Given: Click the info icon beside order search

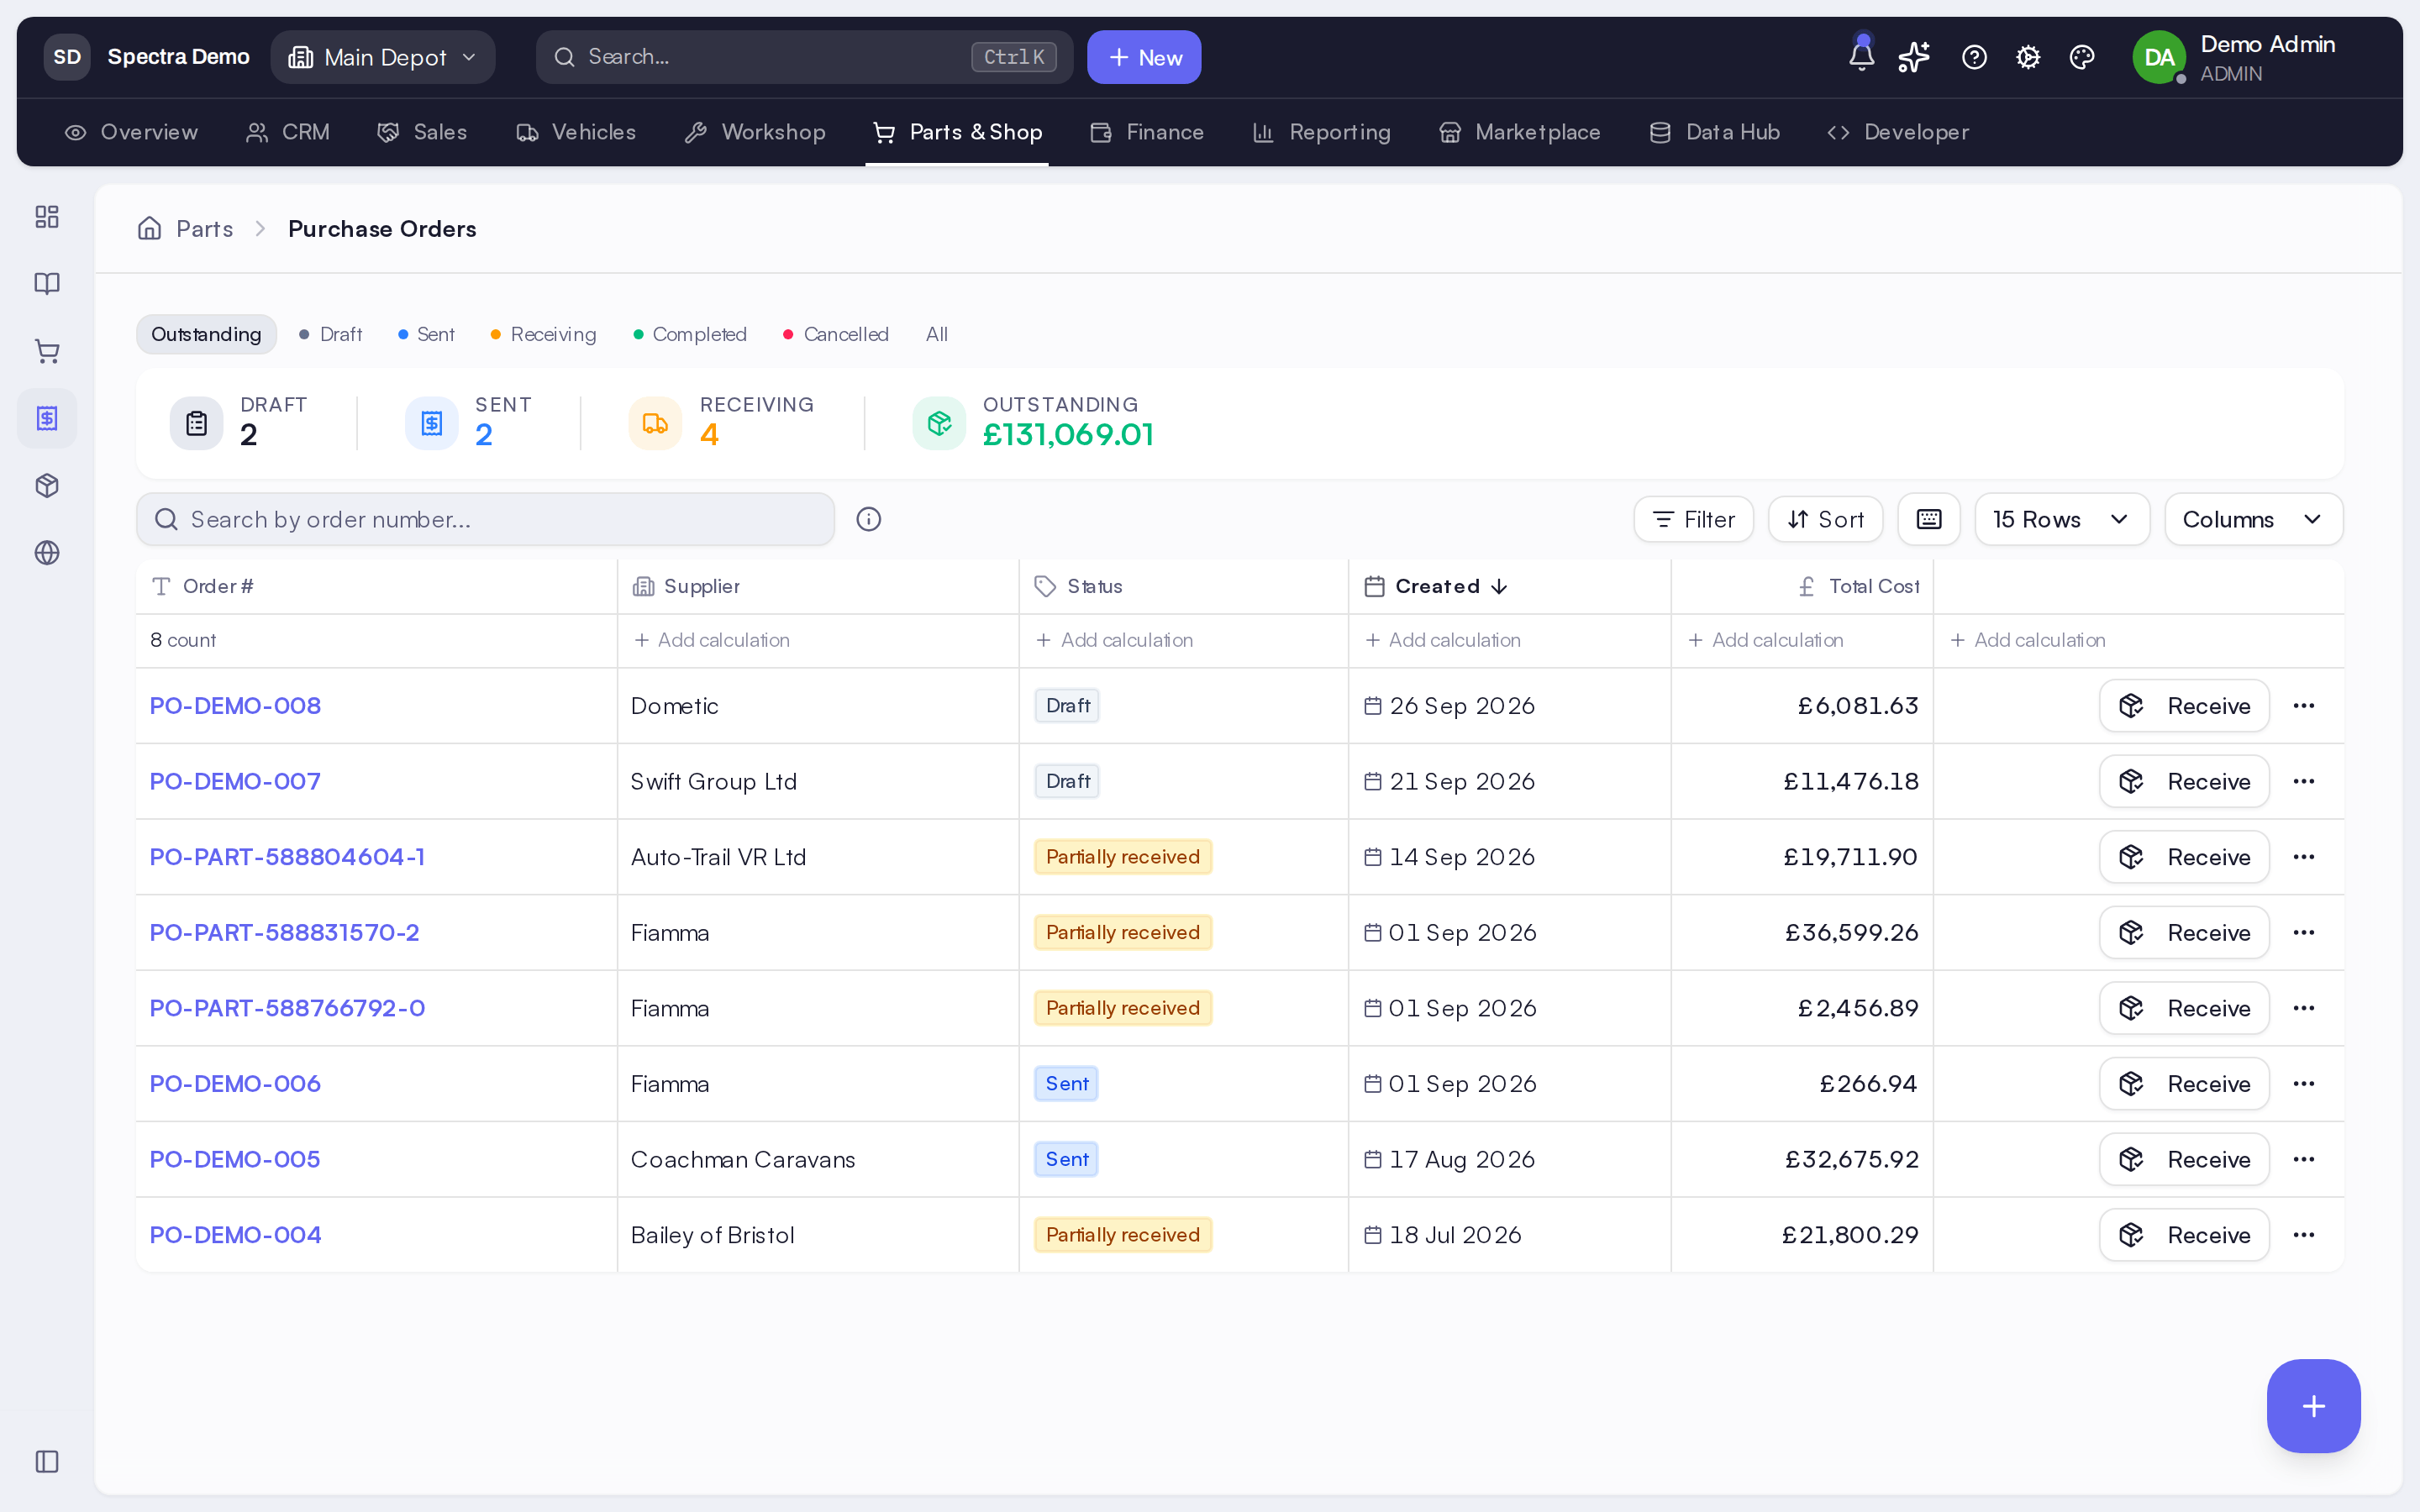Looking at the screenshot, I should (869, 519).
